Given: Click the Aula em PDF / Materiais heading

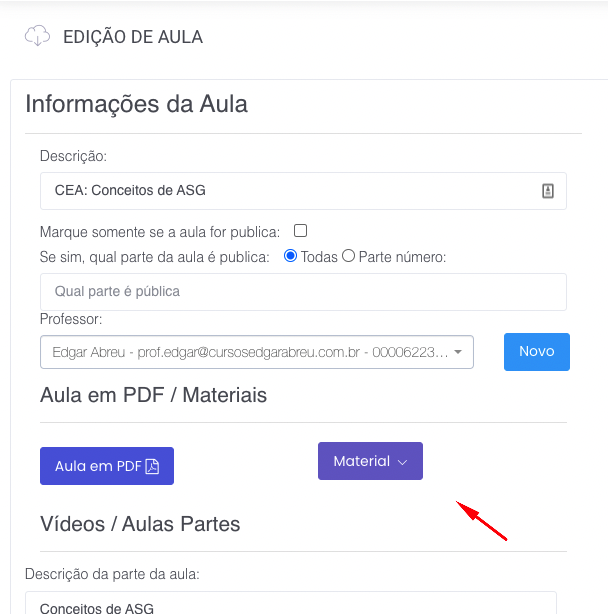Looking at the screenshot, I should (154, 395).
